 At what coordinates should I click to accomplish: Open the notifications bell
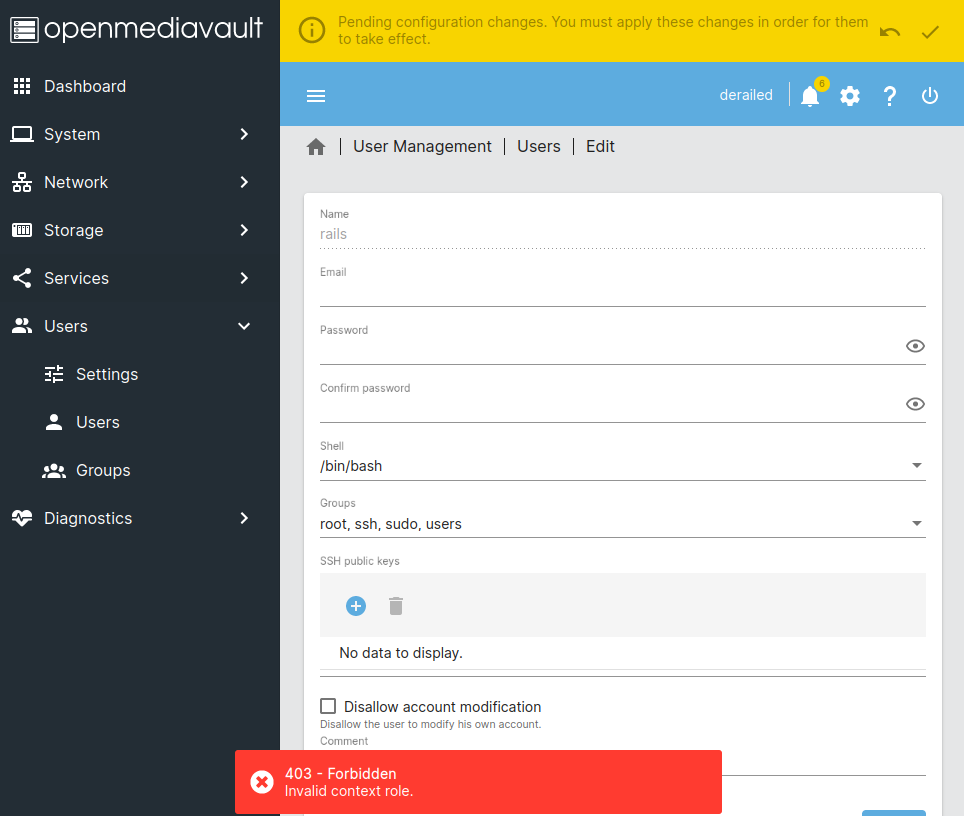pos(810,96)
